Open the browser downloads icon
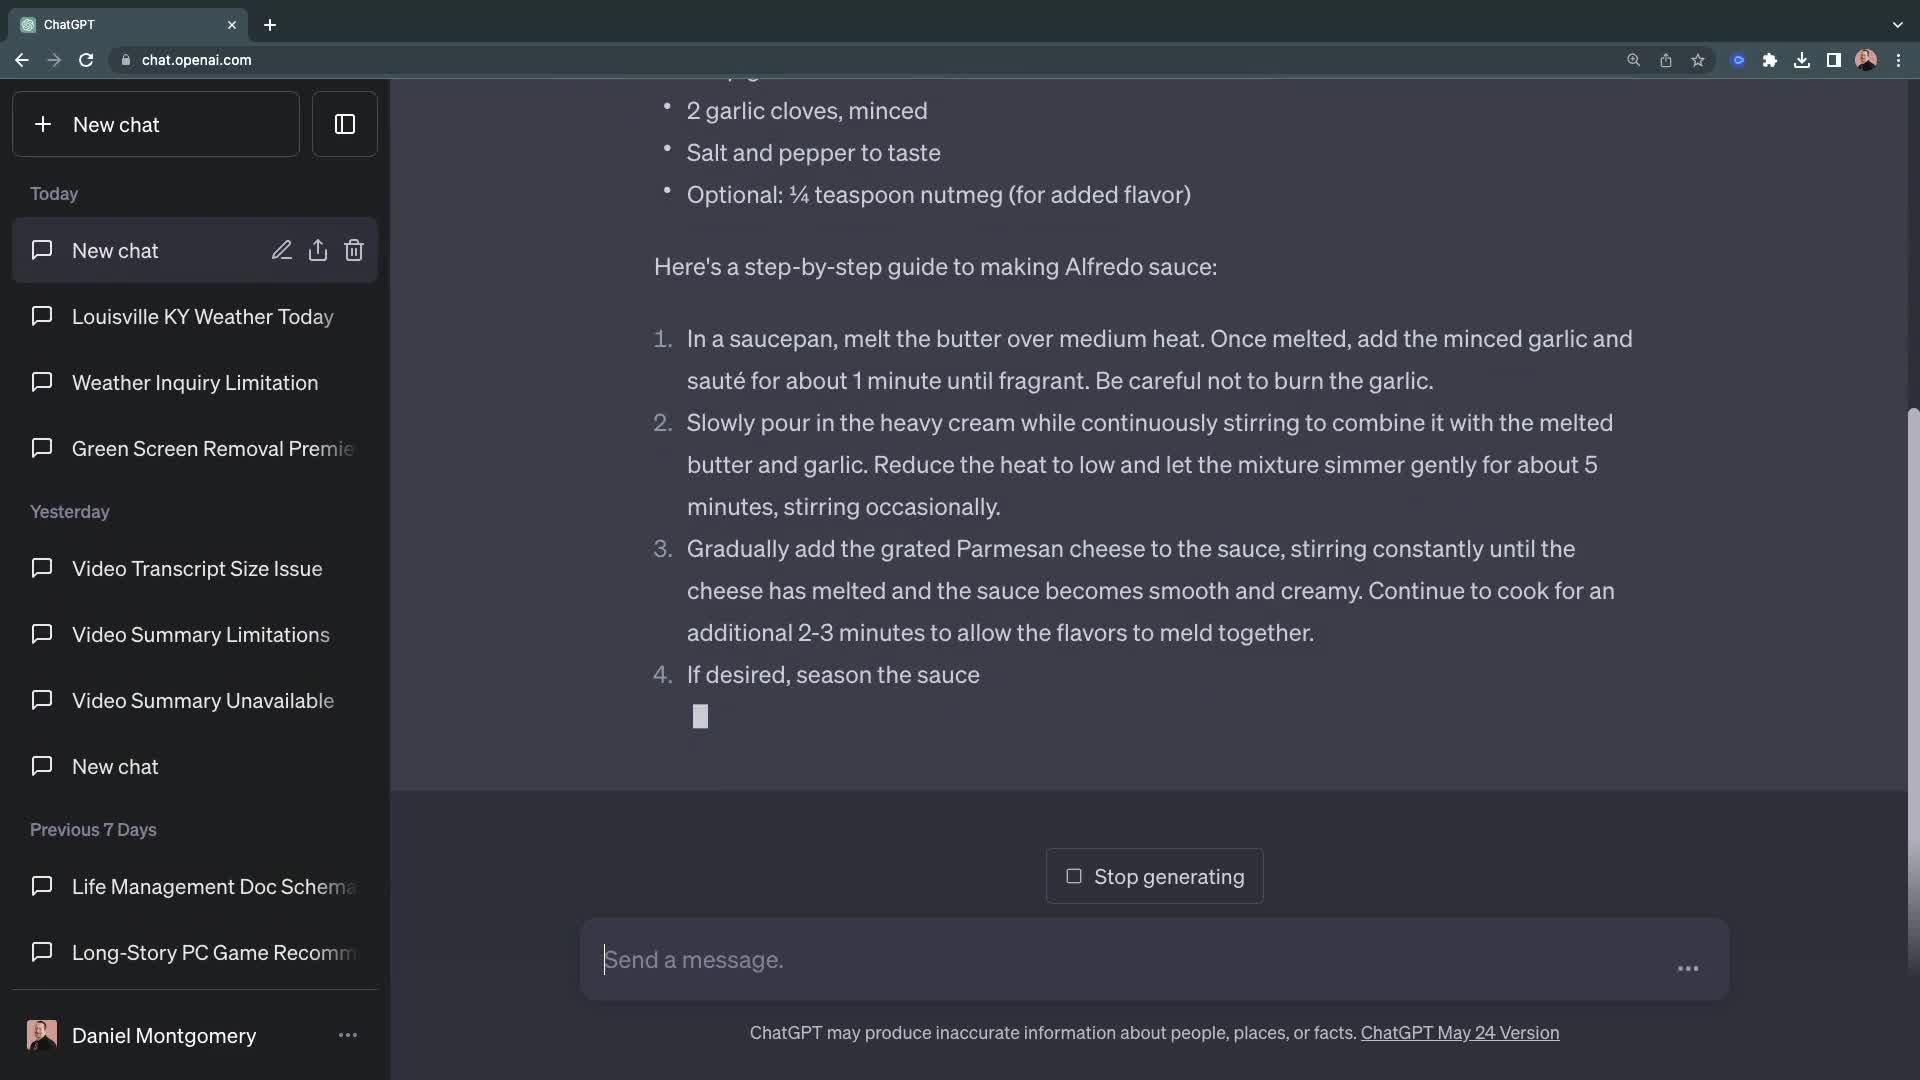The height and width of the screenshot is (1080, 1920). coord(1801,60)
